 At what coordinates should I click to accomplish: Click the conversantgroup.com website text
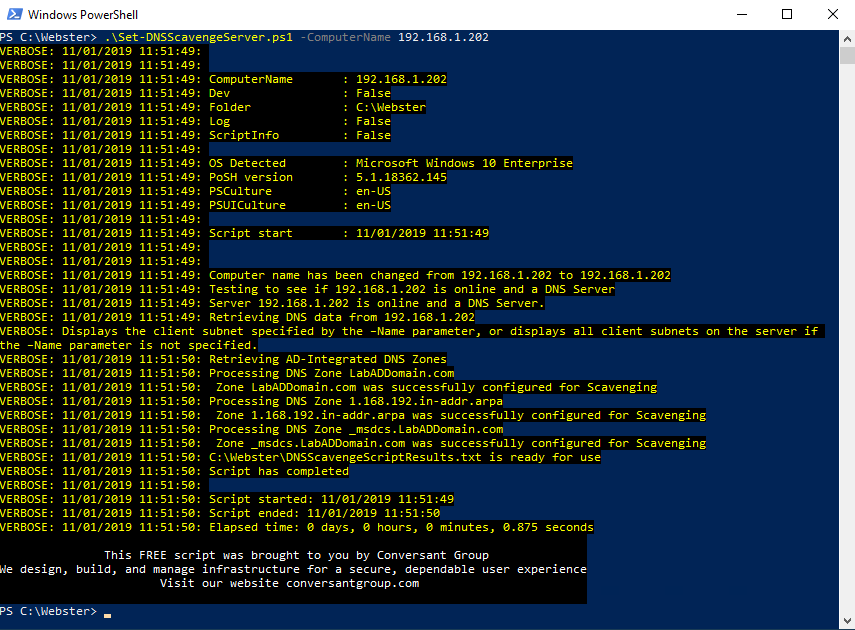click(x=352, y=583)
